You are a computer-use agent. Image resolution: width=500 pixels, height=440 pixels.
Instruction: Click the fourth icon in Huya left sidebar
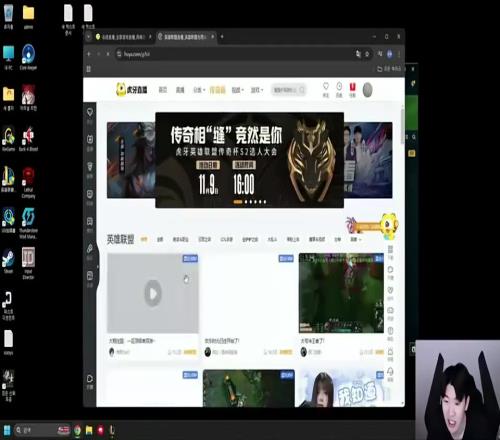(x=90, y=194)
